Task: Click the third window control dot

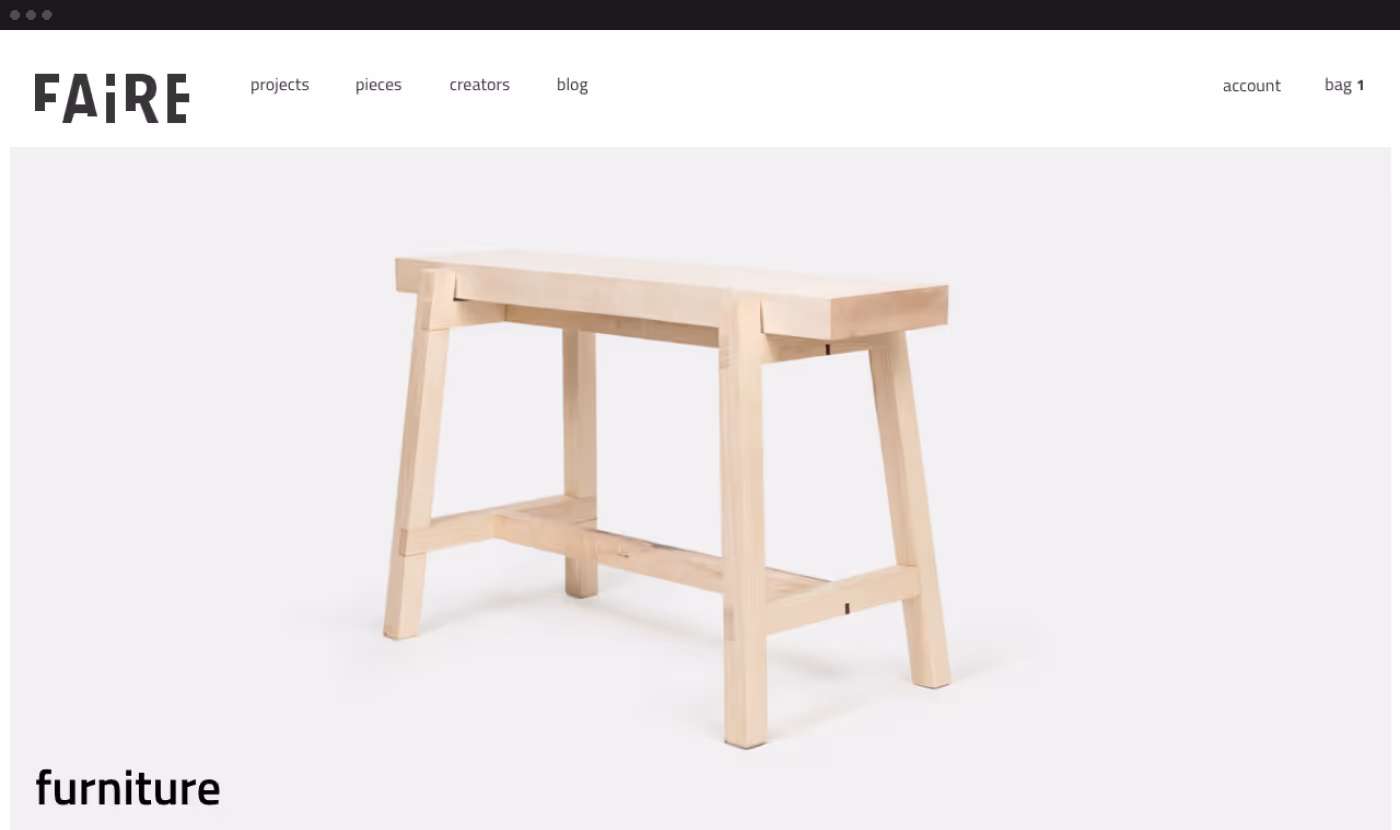Action: tap(47, 15)
